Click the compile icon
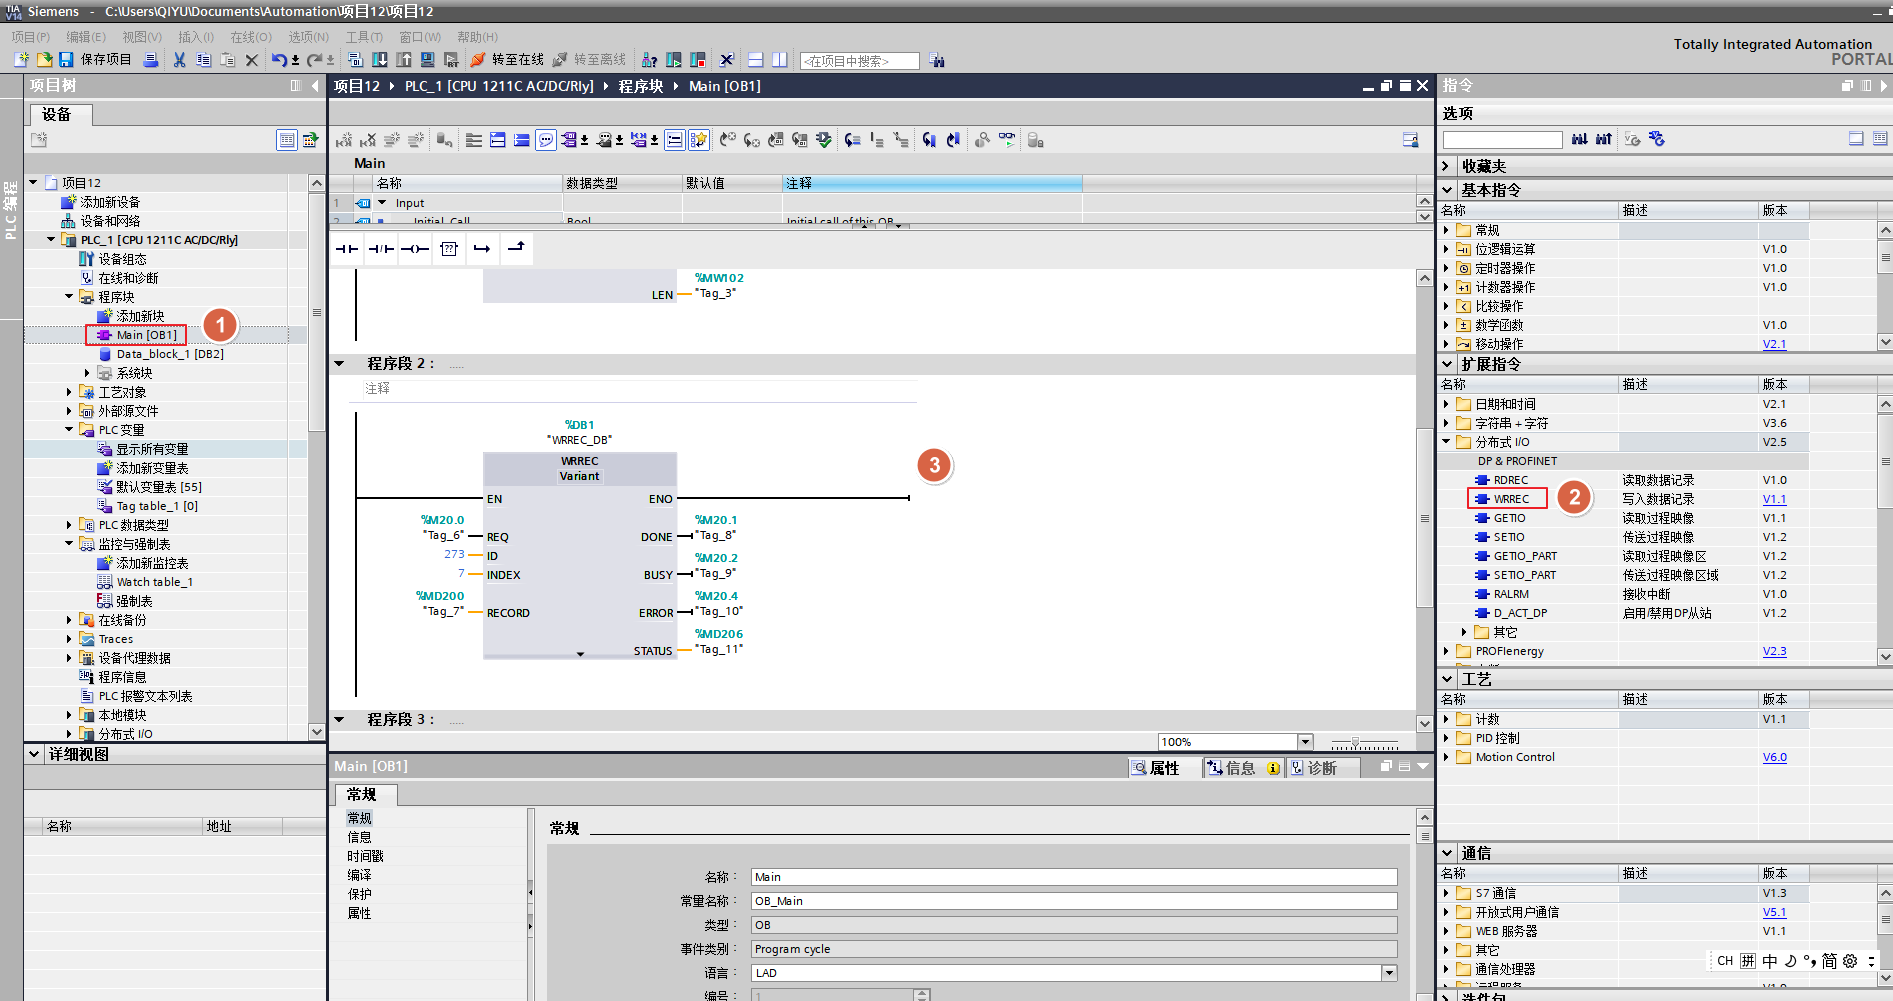 (x=355, y=60)
